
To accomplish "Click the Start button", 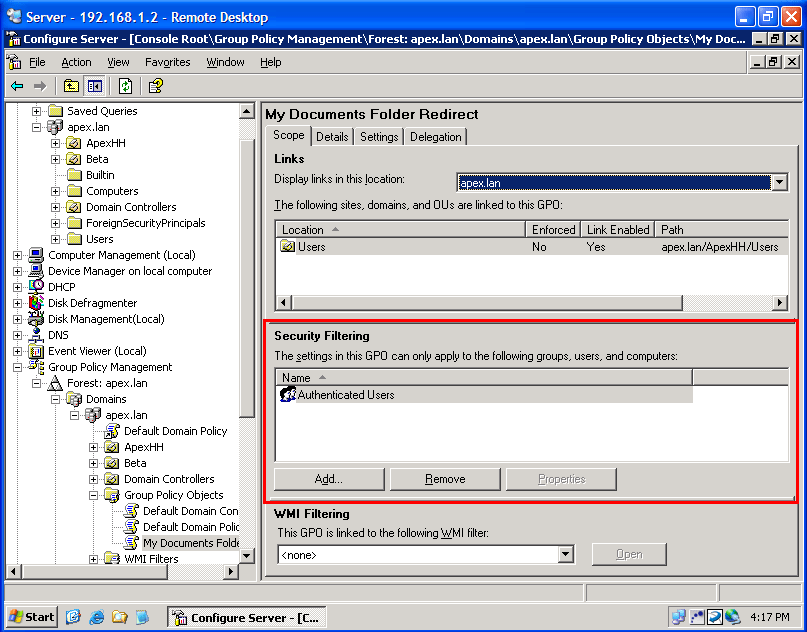I will 32,617.
